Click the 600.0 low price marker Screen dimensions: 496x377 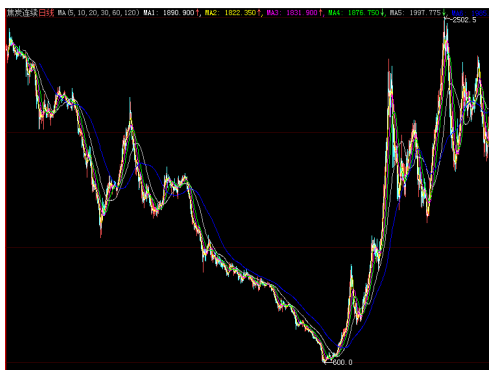(x=342, y=362)
